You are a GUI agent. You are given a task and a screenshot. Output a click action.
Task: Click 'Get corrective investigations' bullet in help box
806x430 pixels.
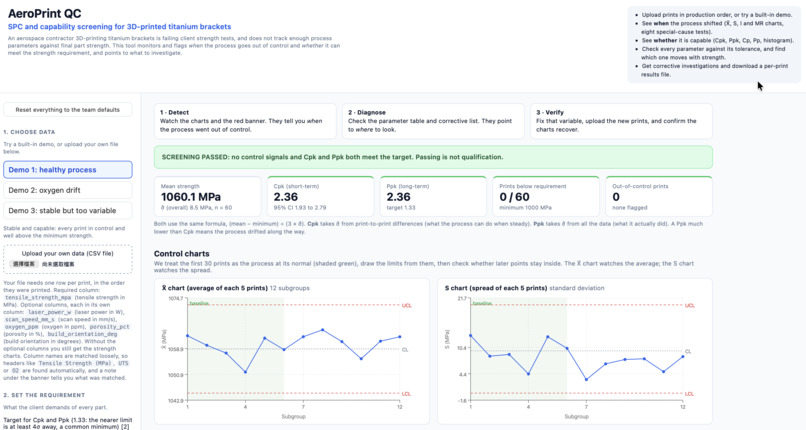715,70
